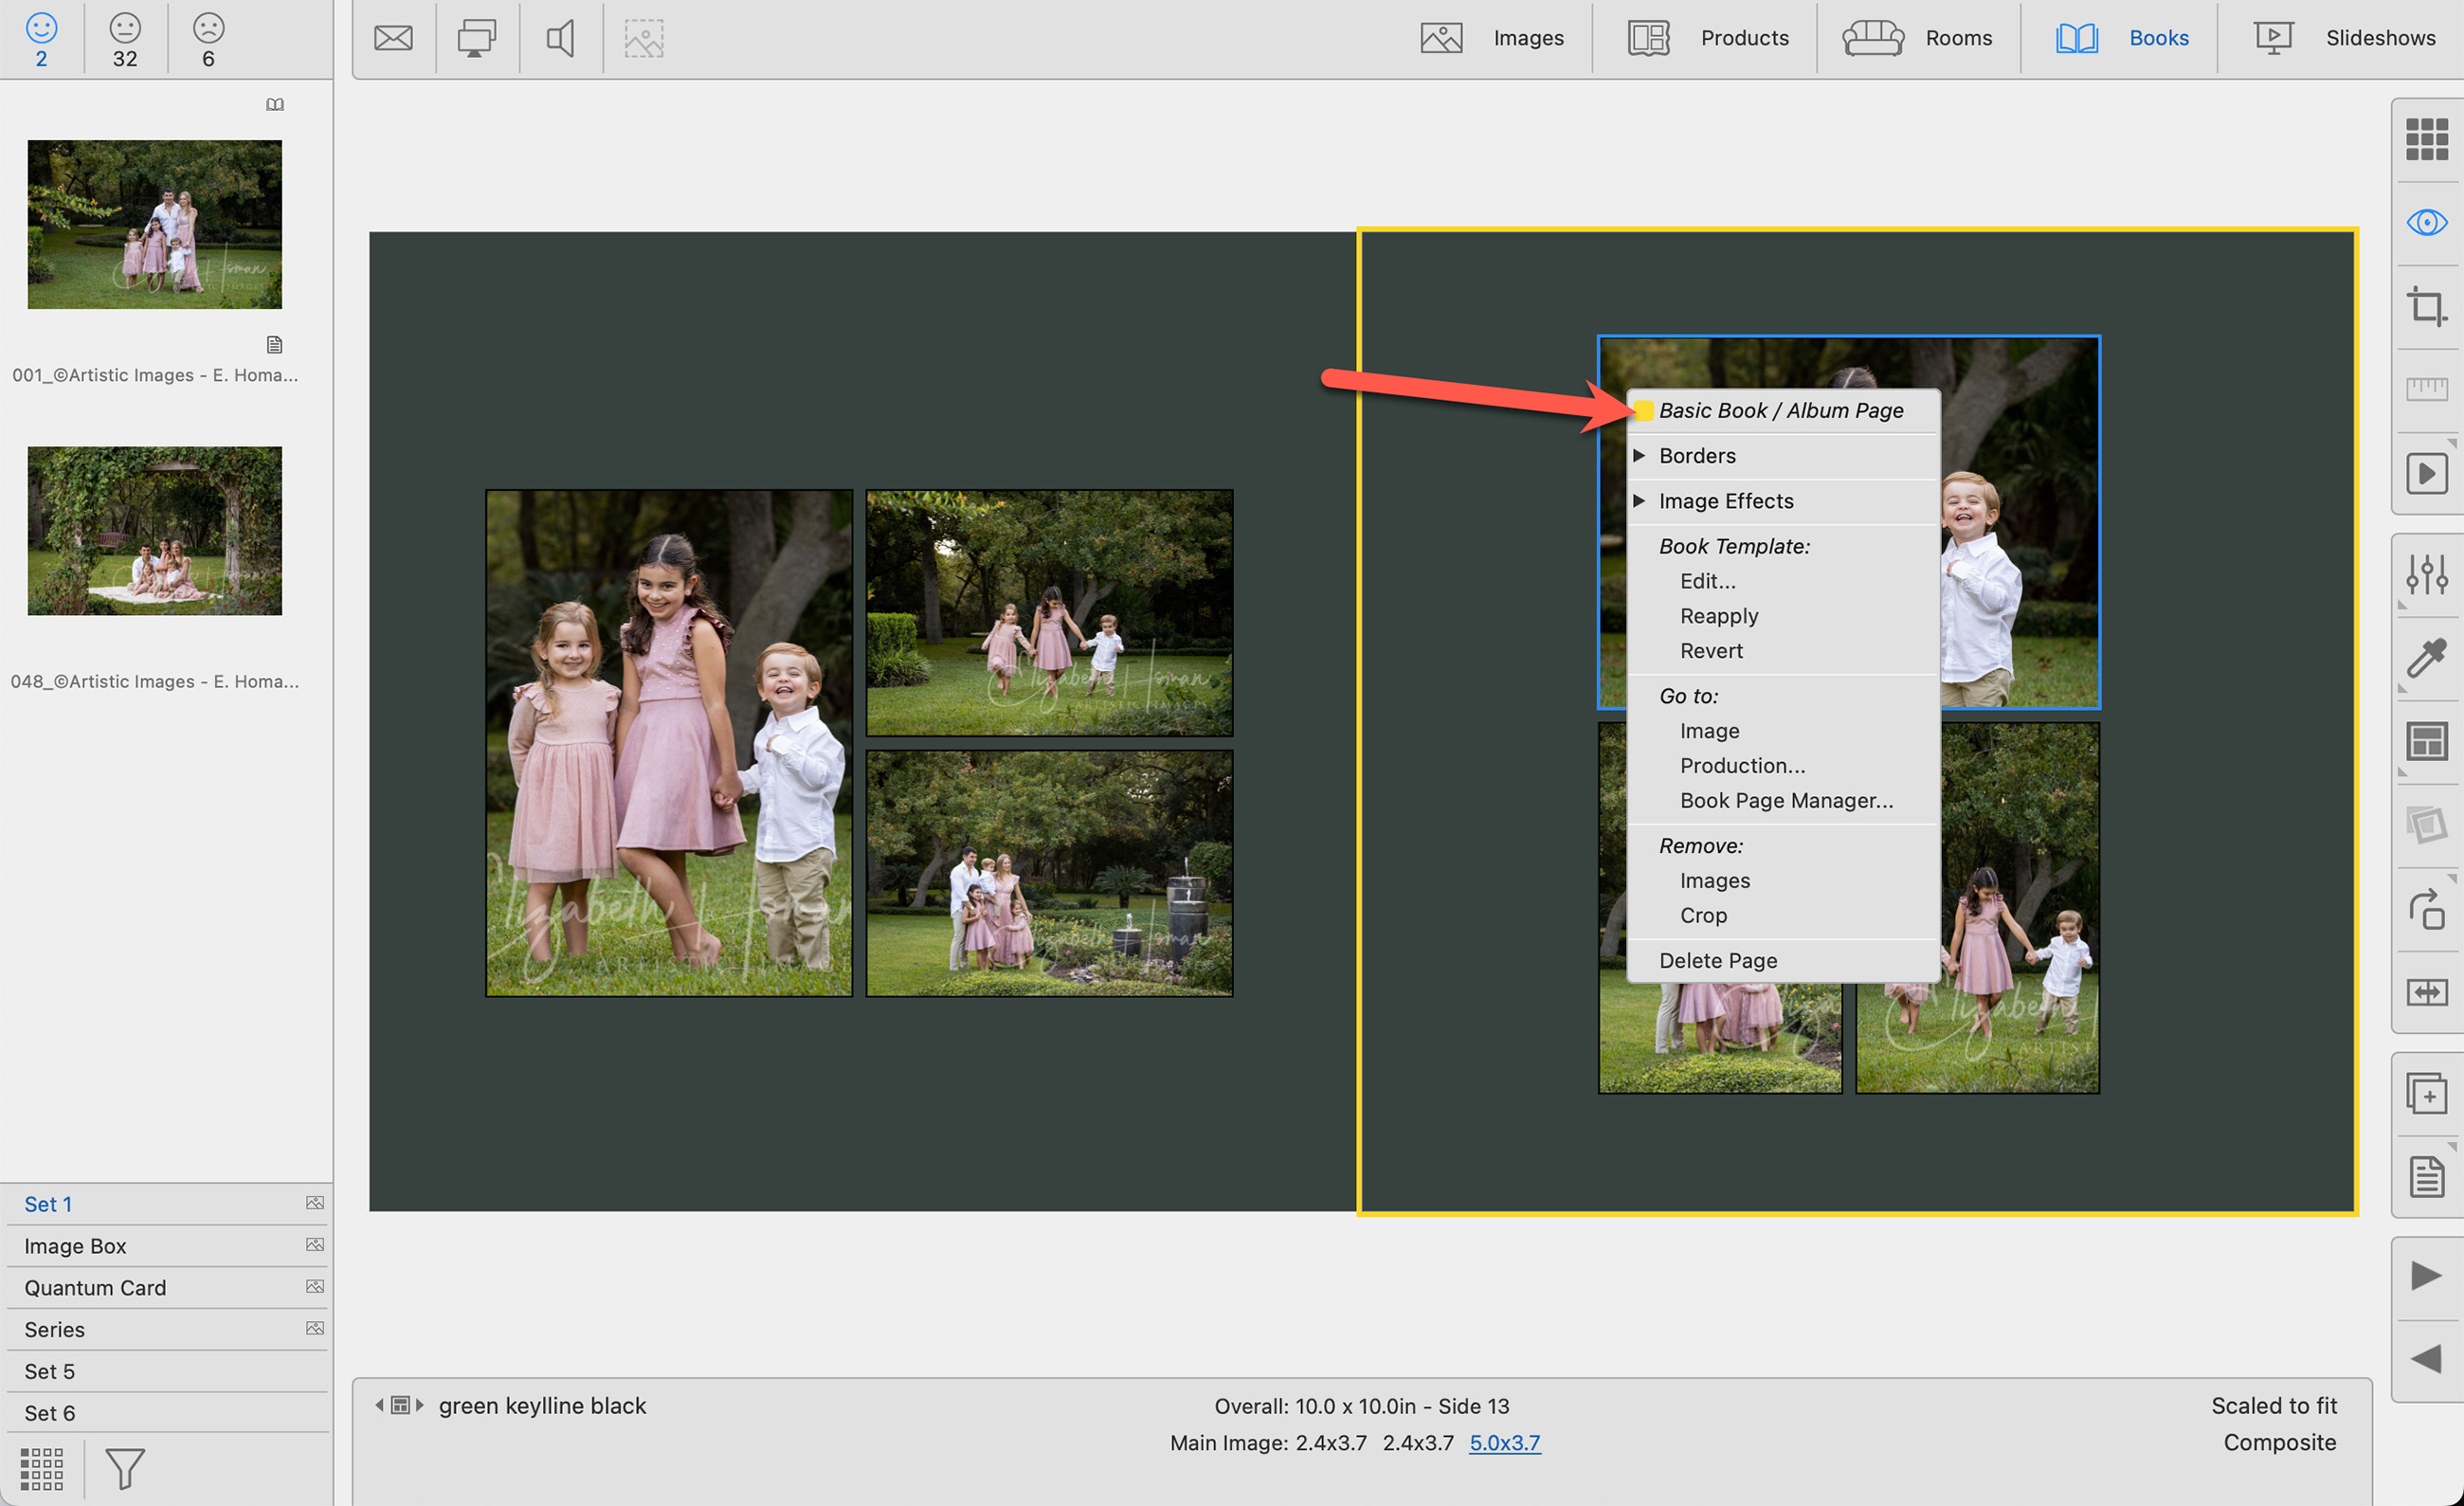Choose Delete Page from context menu
The height and width of the screenshot is (1506, 2464).
click(1717, 960)
